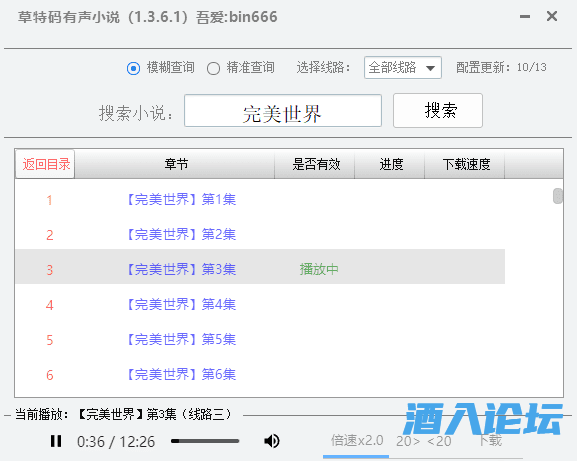
Task: Skip forward 20 seconds
Action: tap(408, 441)
